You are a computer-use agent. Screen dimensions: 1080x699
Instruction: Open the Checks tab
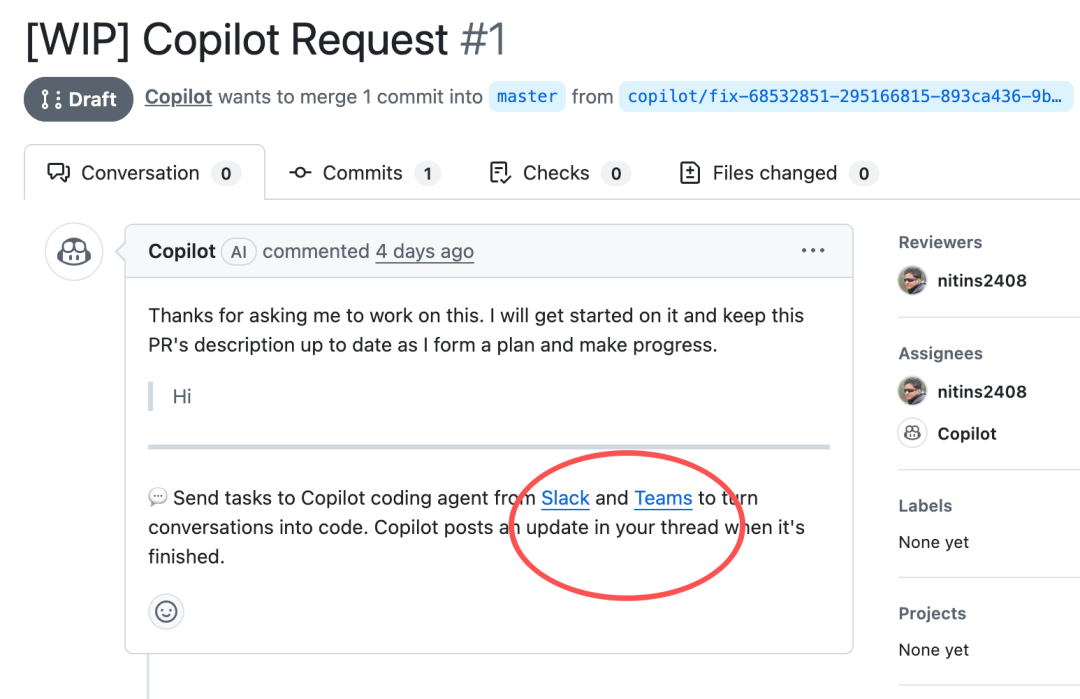(558, 173)
